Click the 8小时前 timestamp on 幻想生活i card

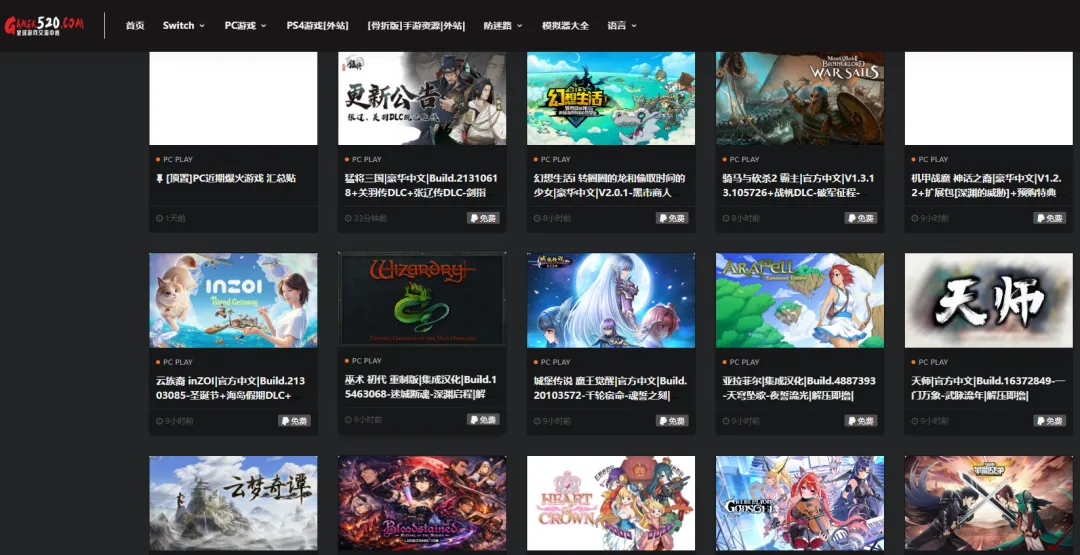click(x=552, y=218)
